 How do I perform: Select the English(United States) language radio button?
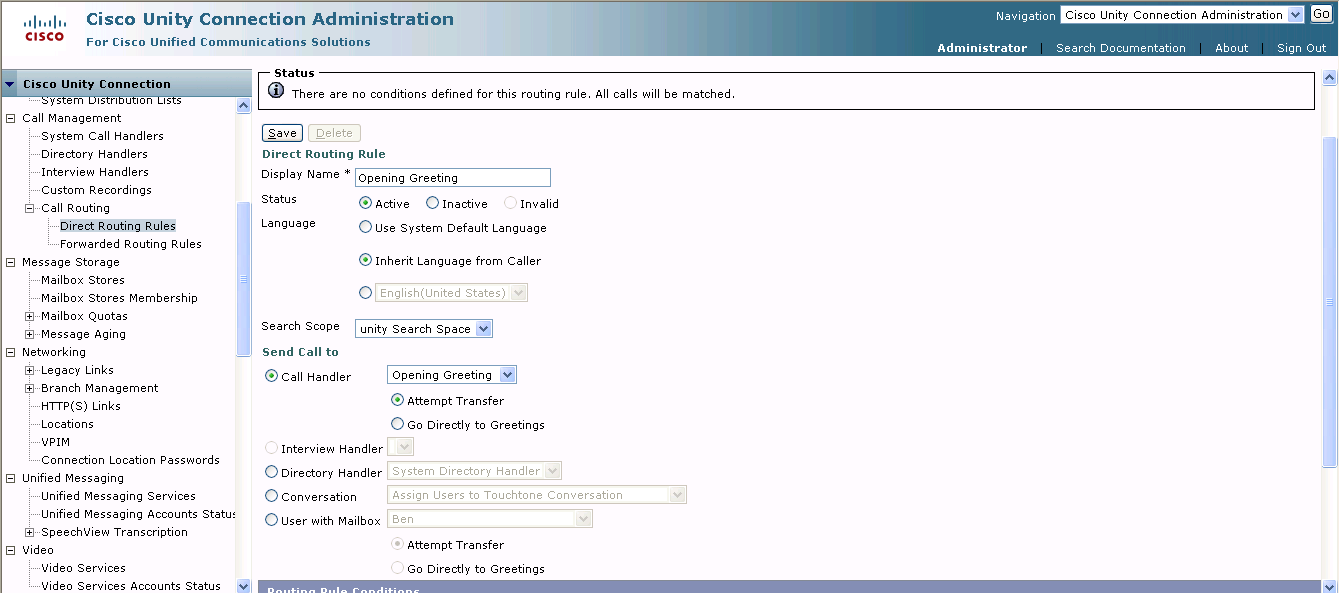(365, 293)
